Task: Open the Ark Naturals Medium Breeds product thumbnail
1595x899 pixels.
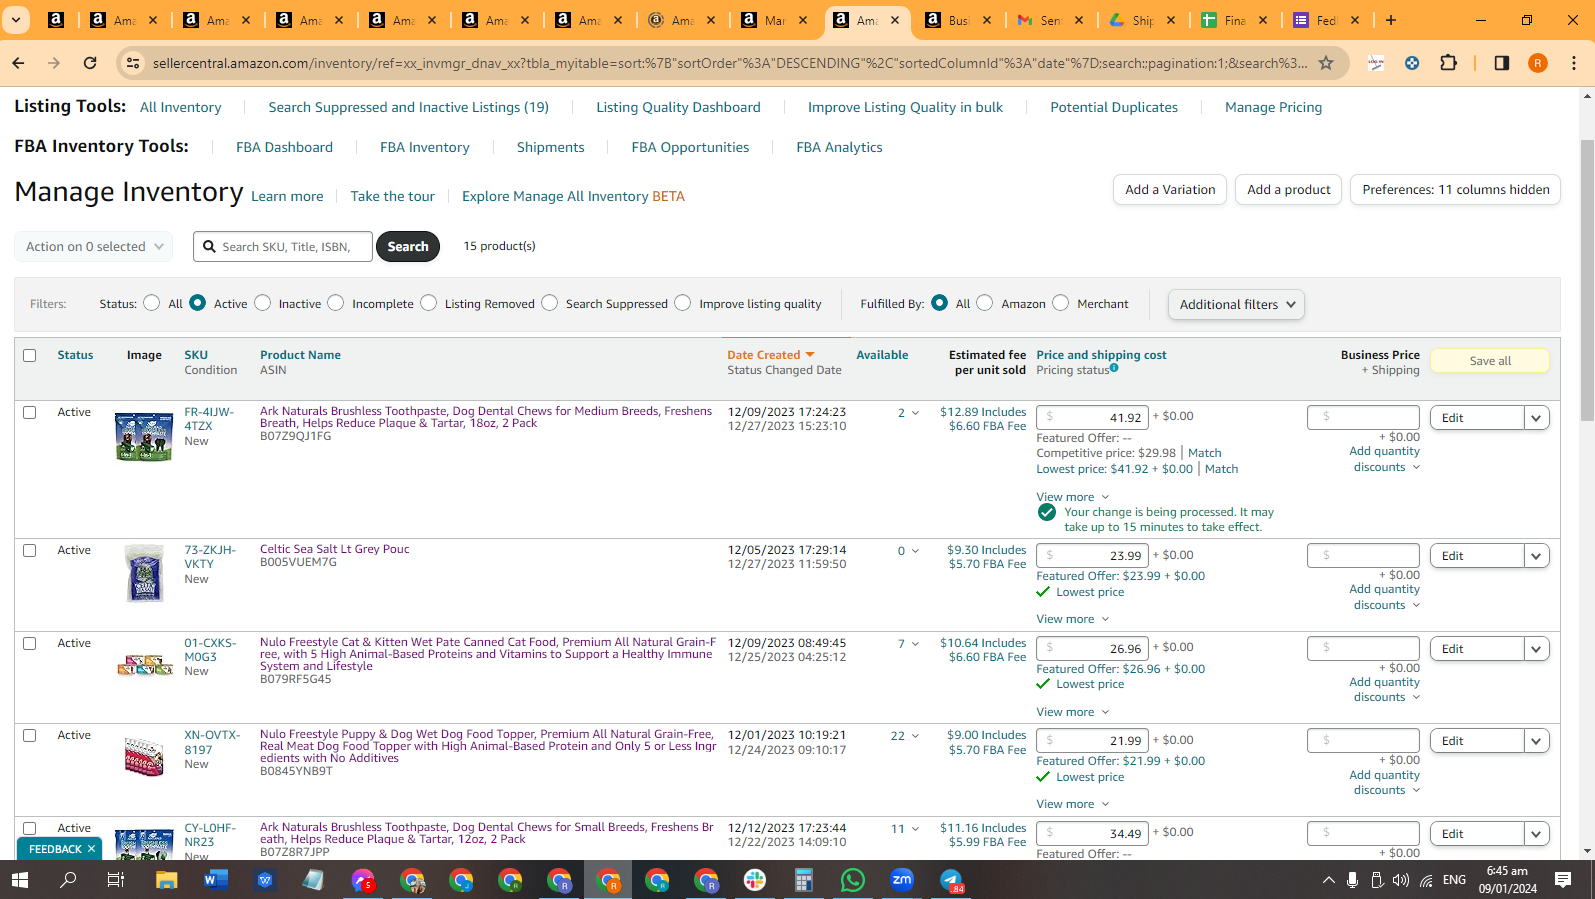Action: [x=144, y=437]
